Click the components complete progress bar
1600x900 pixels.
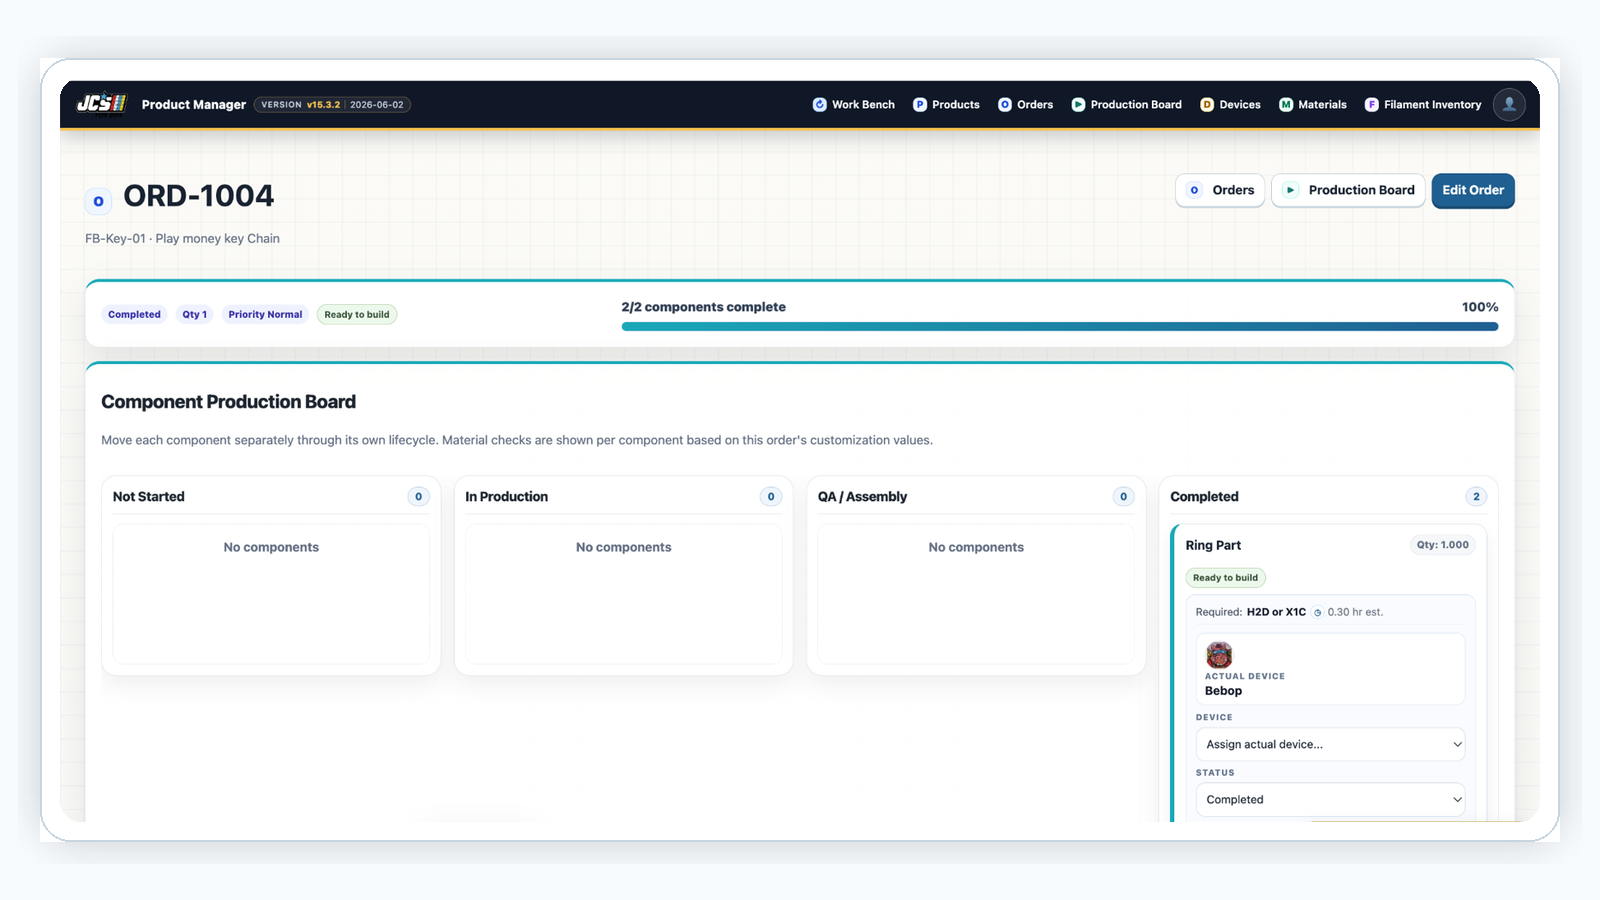tap(1060, 326)
